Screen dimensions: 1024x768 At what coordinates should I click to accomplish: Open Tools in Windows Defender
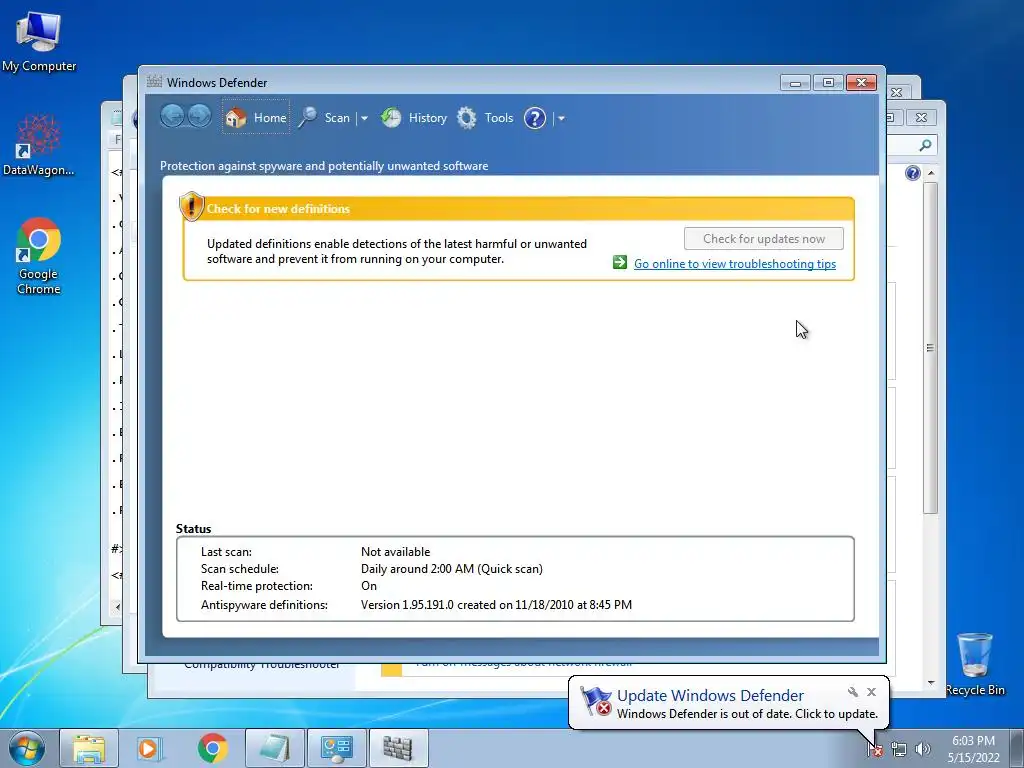point(498,118)
